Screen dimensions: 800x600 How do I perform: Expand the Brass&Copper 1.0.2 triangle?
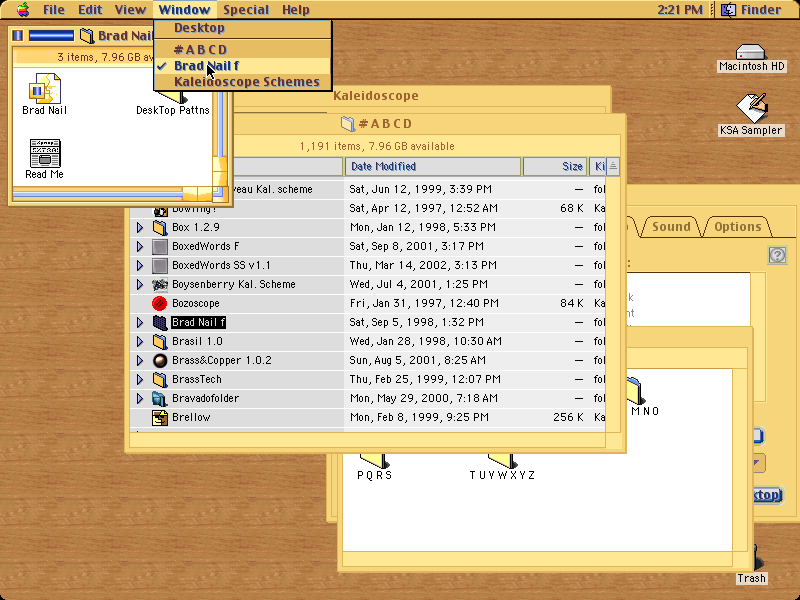coord(140,361)
